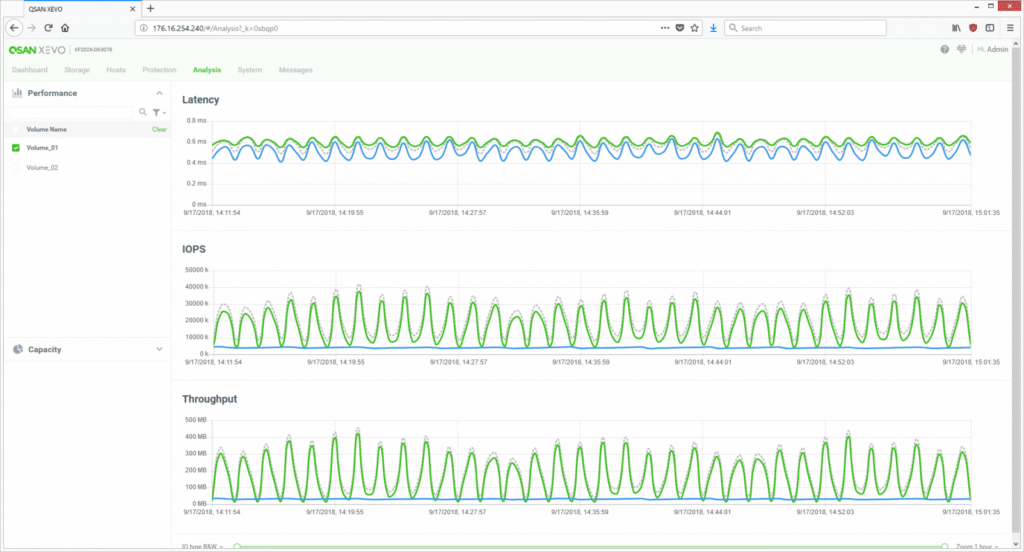Collapse the Performance panel chevron
1024x552 pixels.
pos(159,93)
